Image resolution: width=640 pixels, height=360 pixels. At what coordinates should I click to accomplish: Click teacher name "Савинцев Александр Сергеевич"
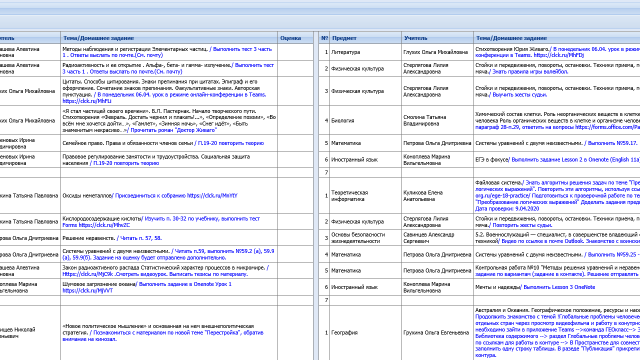[429, 238]
